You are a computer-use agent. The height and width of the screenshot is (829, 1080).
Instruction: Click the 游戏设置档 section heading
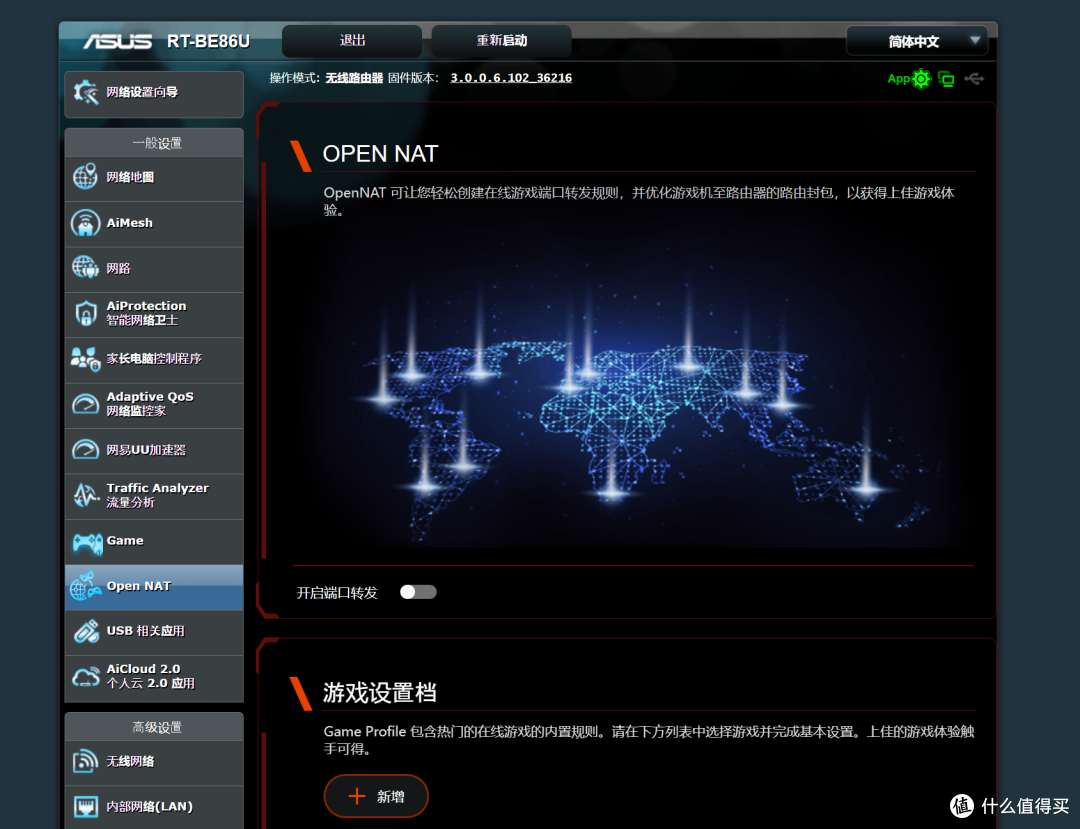click(380, 692)
